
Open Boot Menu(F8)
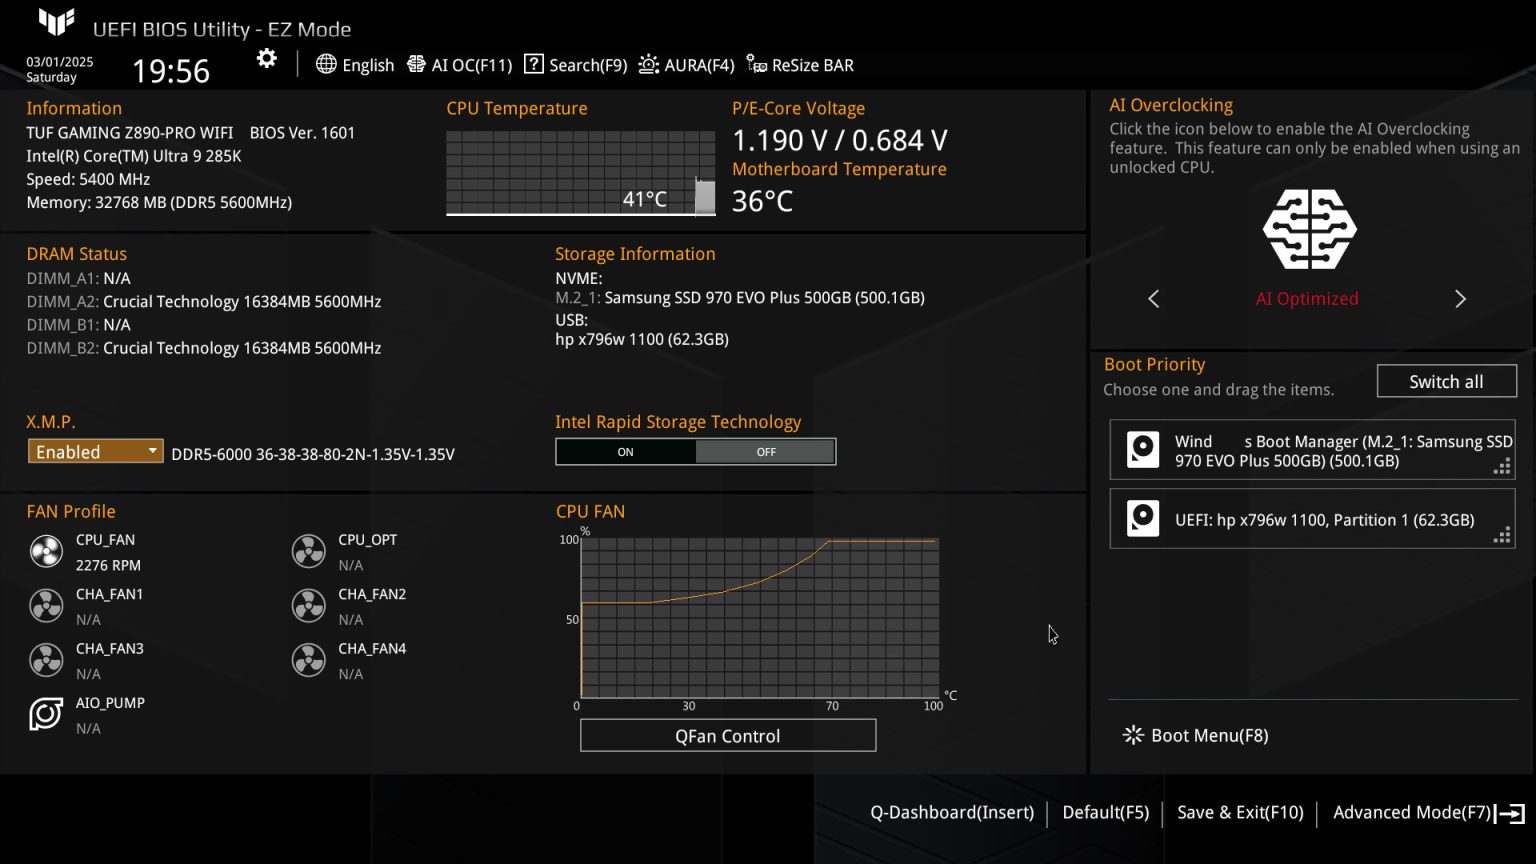click(x=1196, y=735)
